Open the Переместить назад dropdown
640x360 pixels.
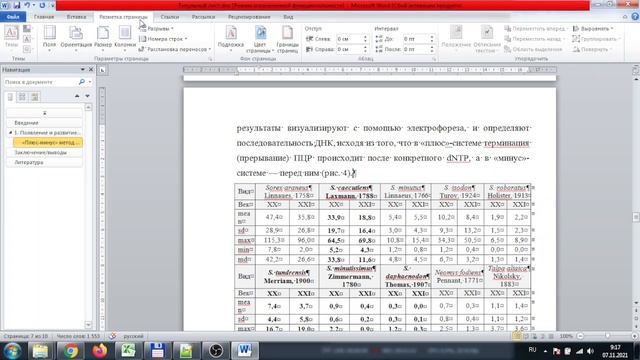535,39
